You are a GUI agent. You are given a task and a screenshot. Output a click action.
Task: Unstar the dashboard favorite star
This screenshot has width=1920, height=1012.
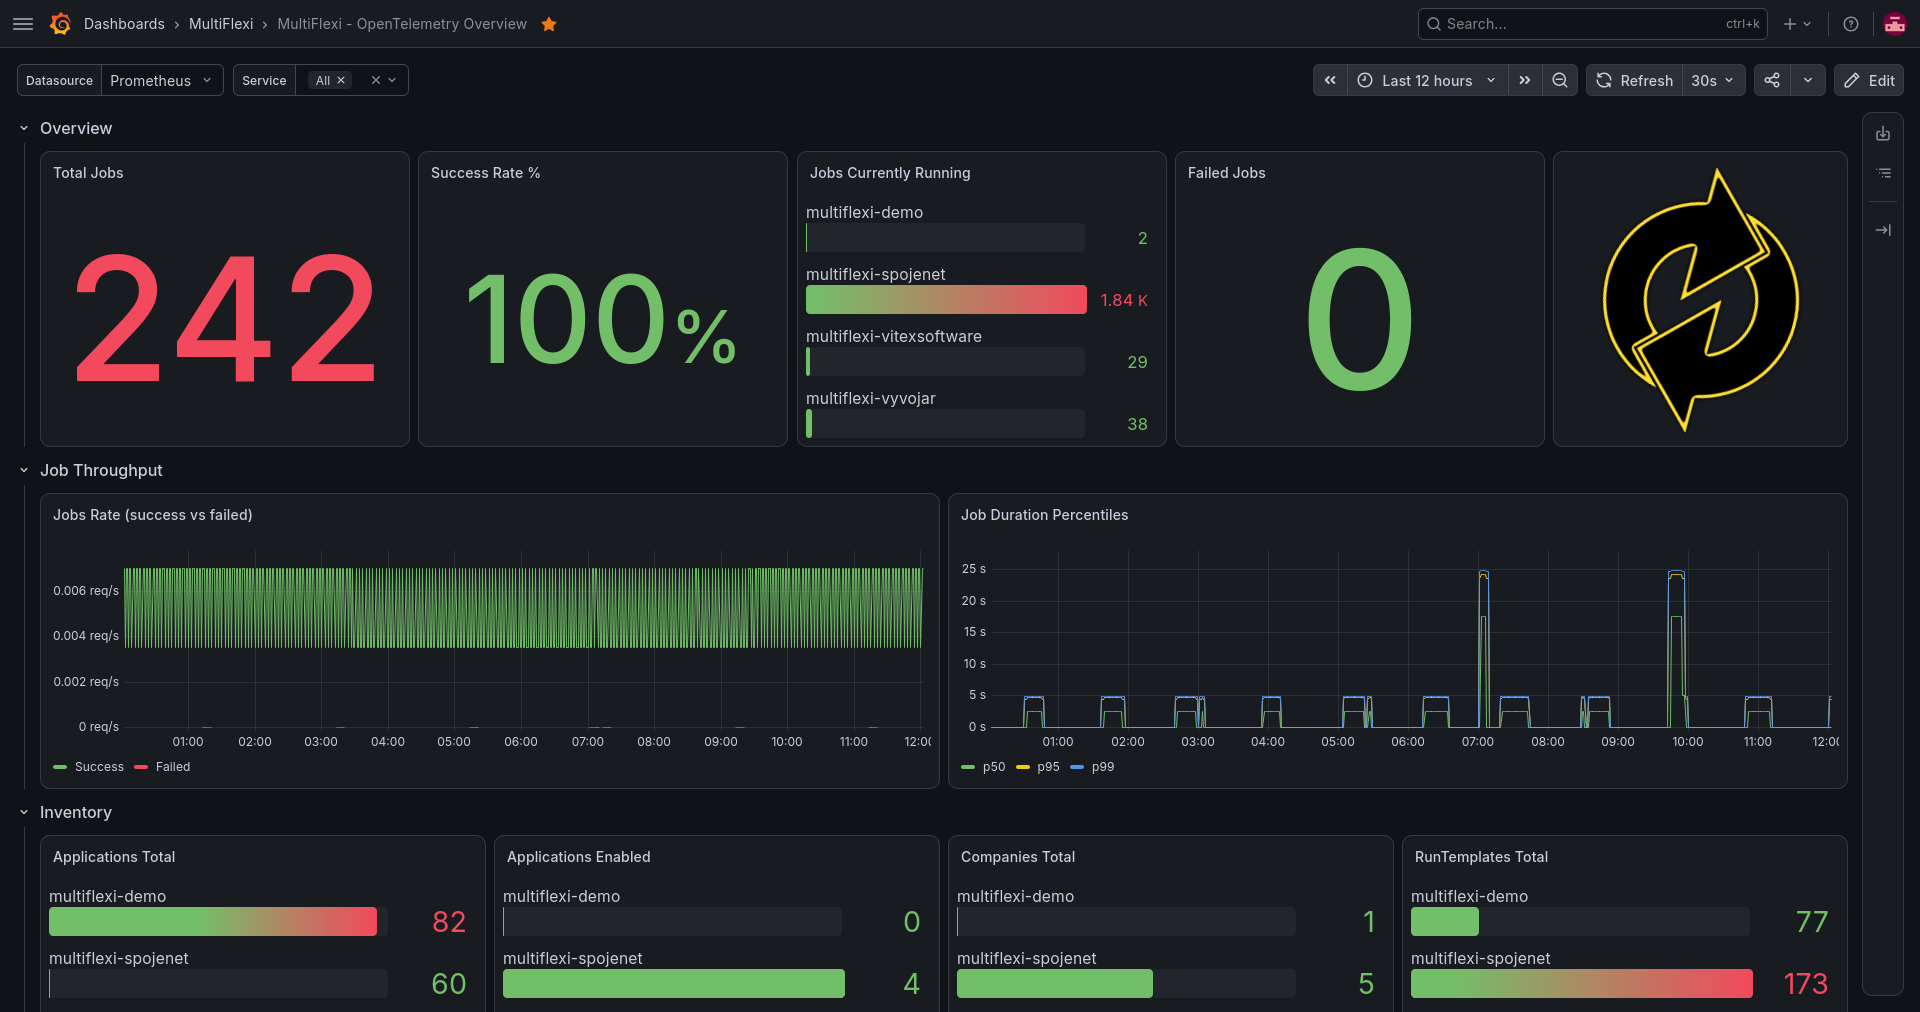tap(548, 24)
